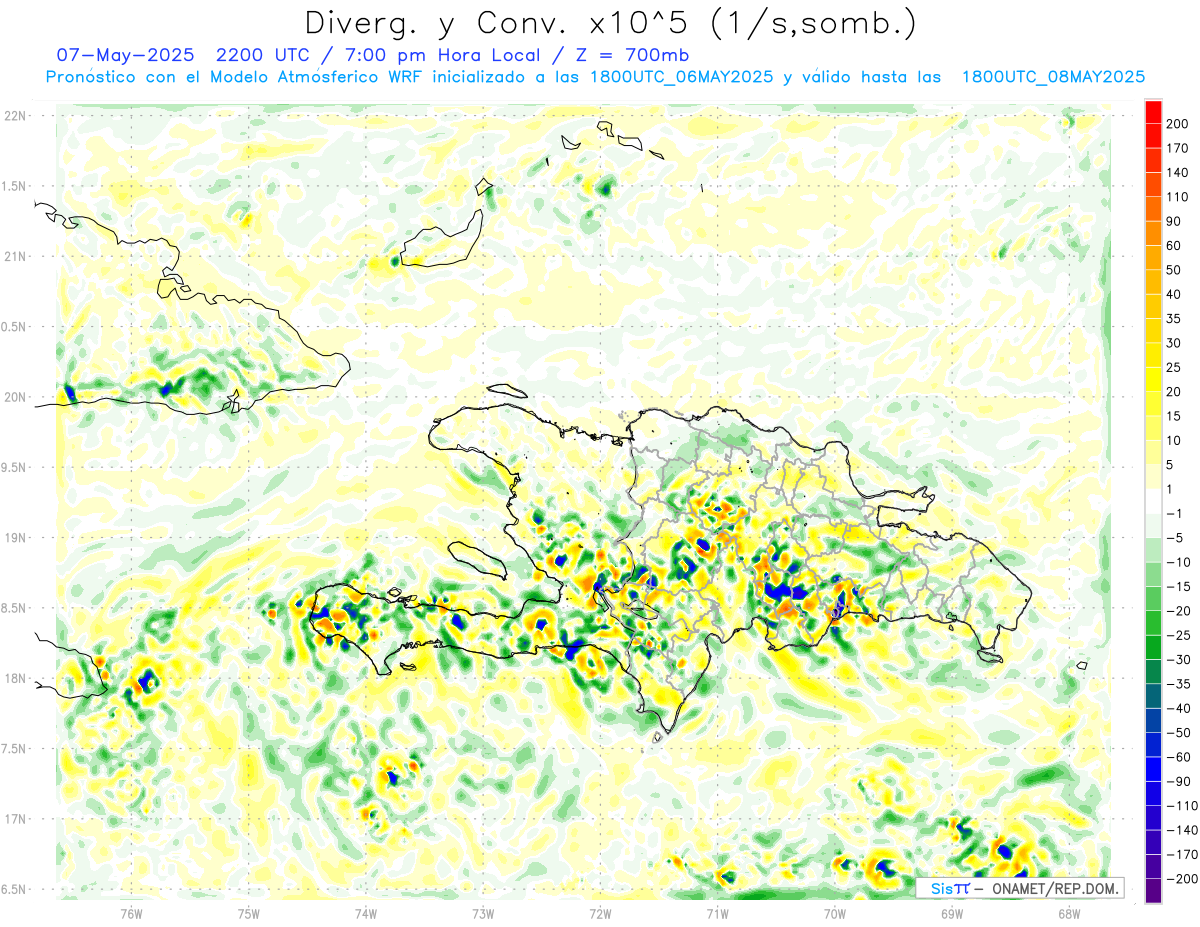
Task: Click the "72W" longitude label
Action: (x=600, y=913)
